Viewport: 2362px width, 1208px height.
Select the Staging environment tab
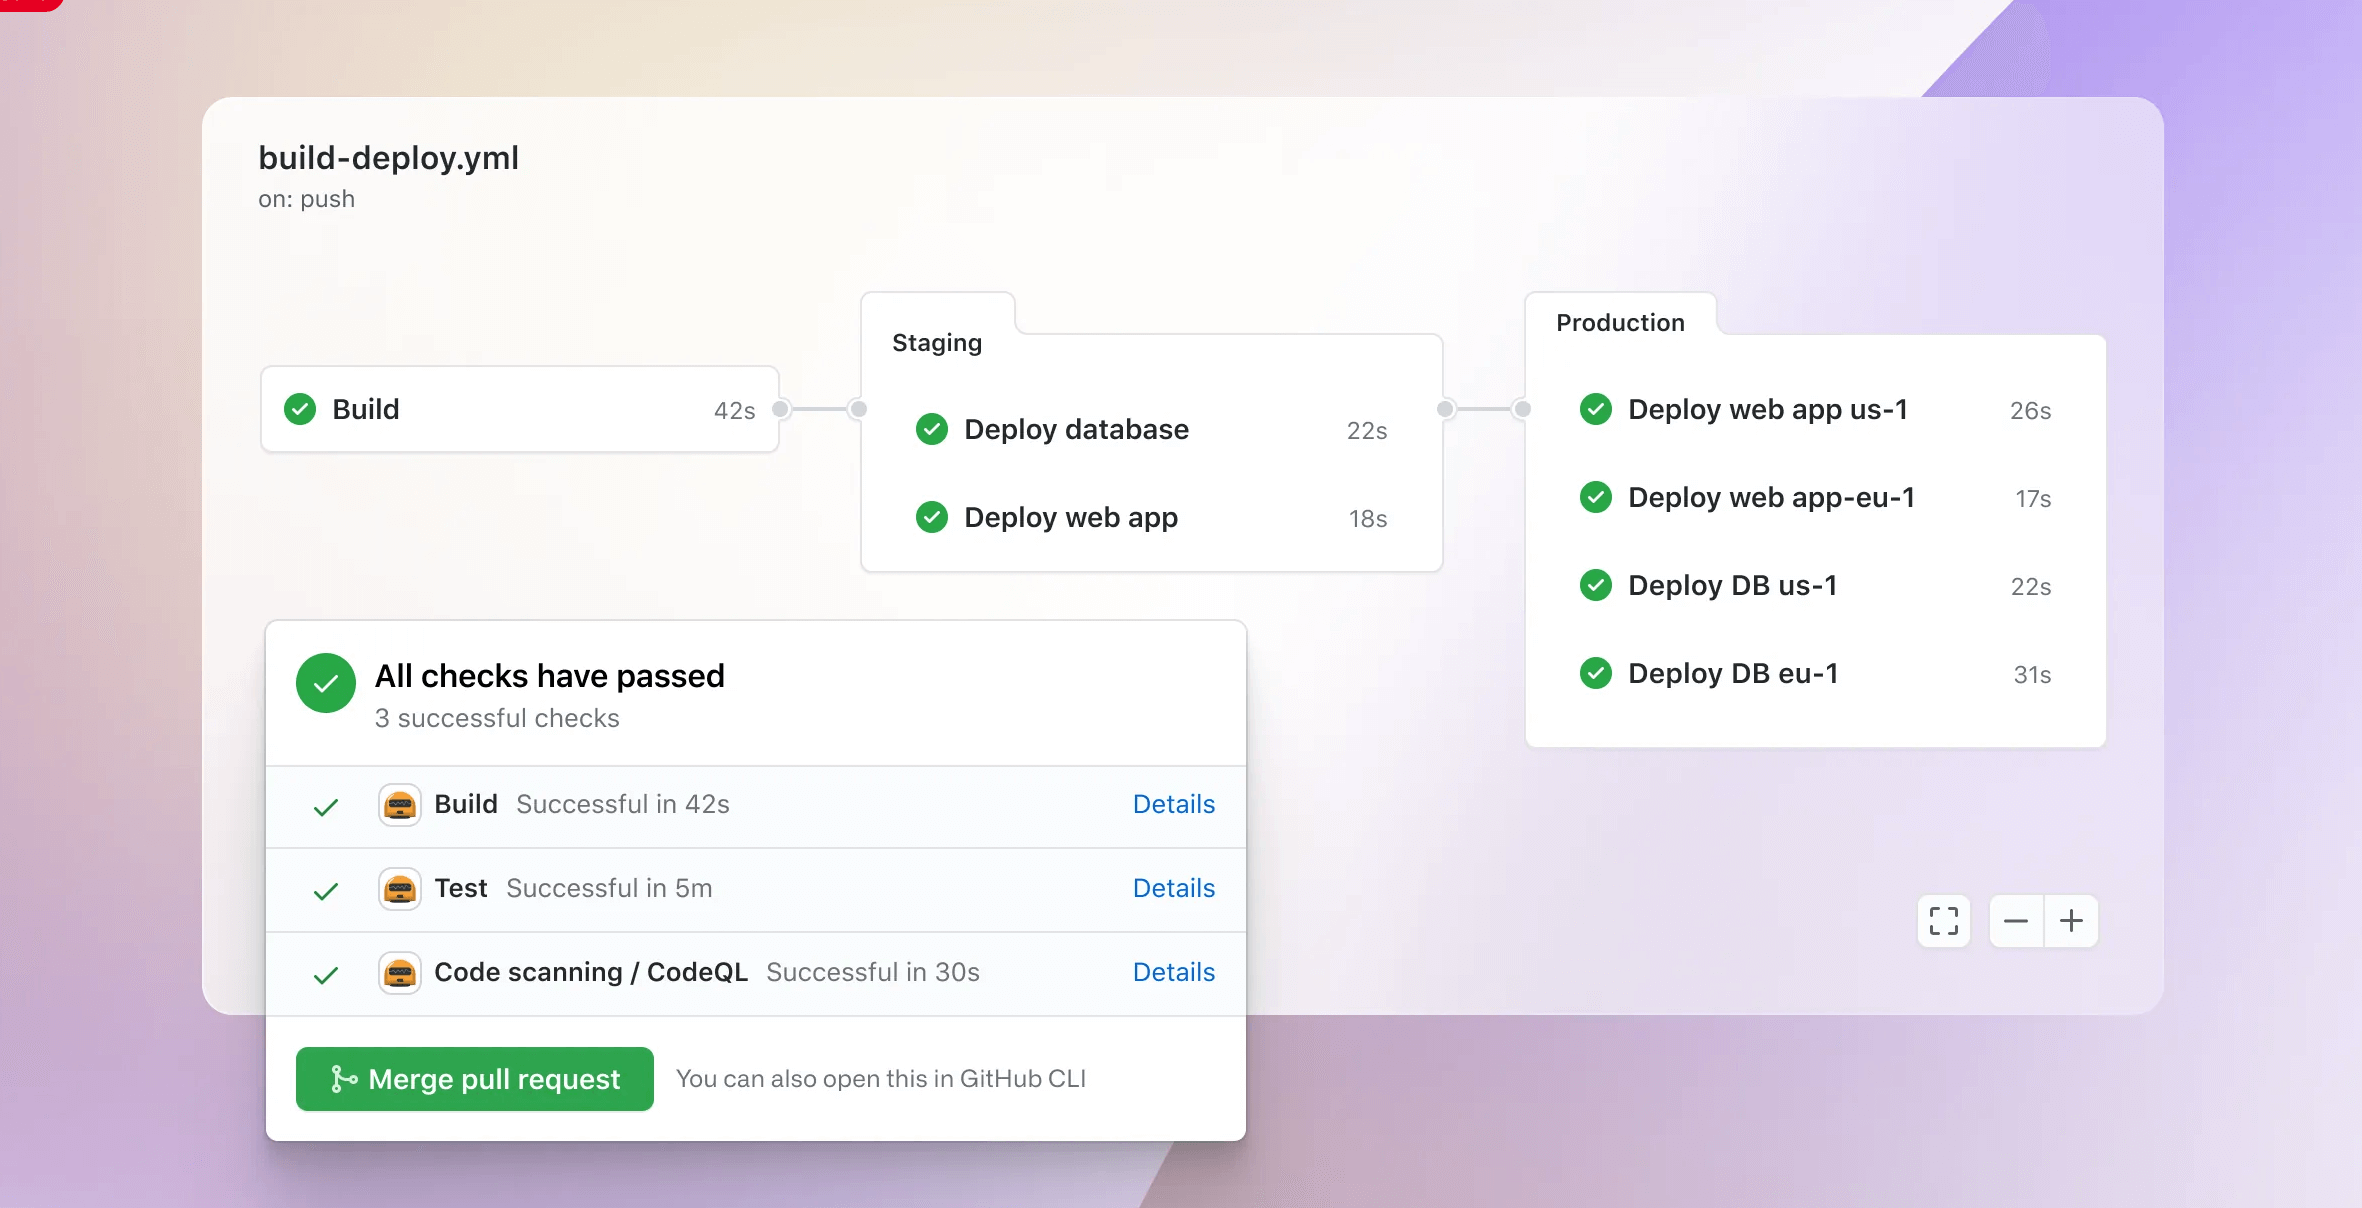coord(937,343)
